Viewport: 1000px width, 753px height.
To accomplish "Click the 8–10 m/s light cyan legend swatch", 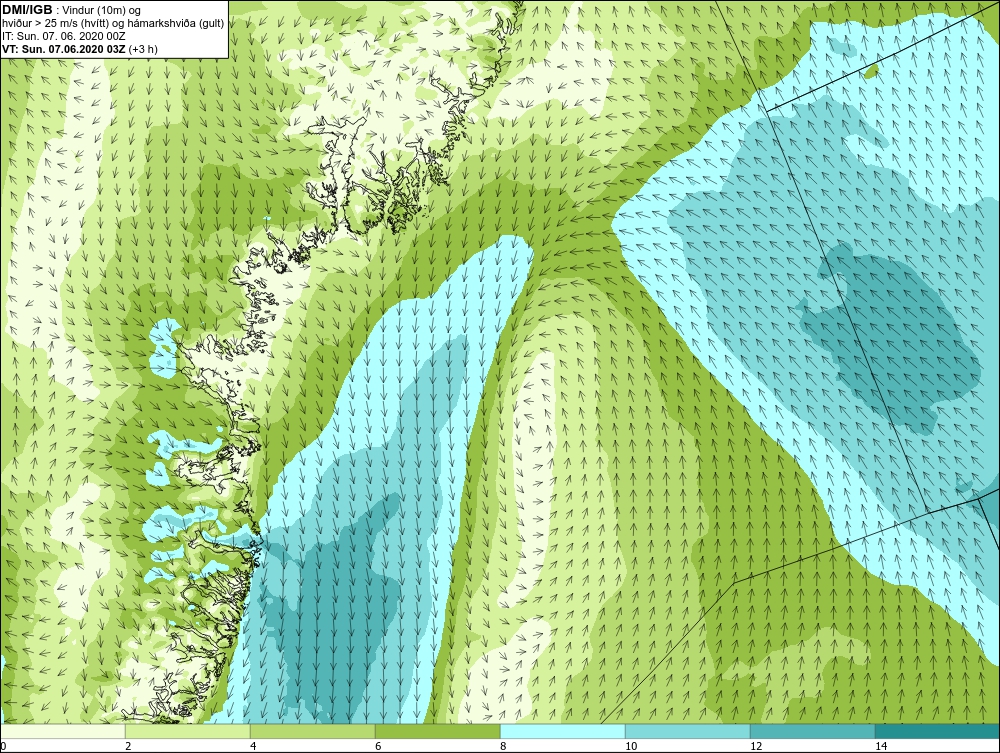I will (563, 731).
